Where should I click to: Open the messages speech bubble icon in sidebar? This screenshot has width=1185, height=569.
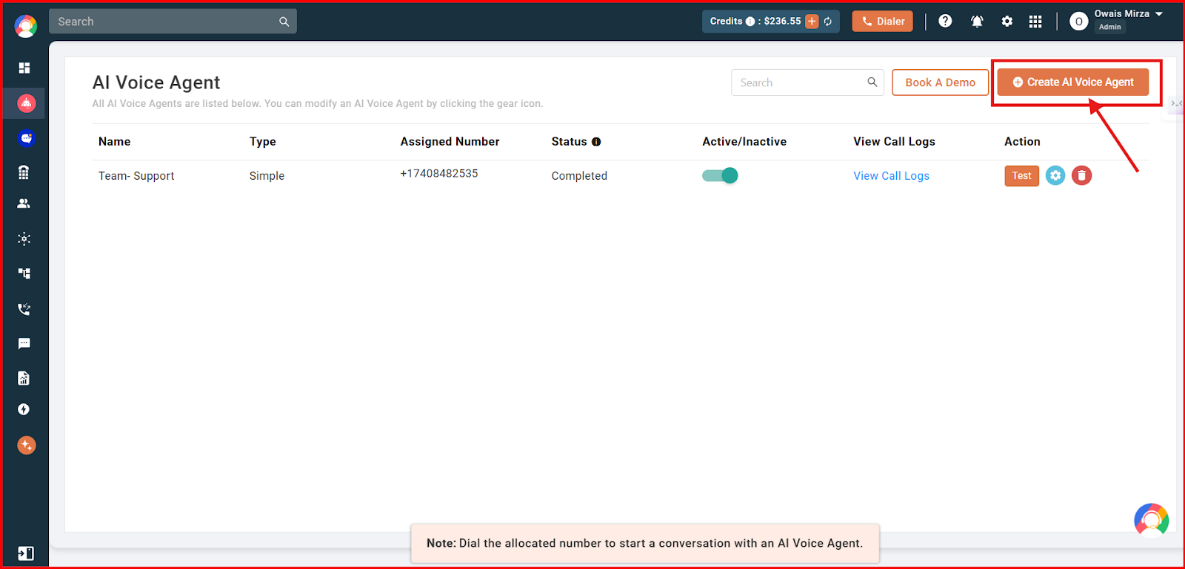tap(24, 343)
